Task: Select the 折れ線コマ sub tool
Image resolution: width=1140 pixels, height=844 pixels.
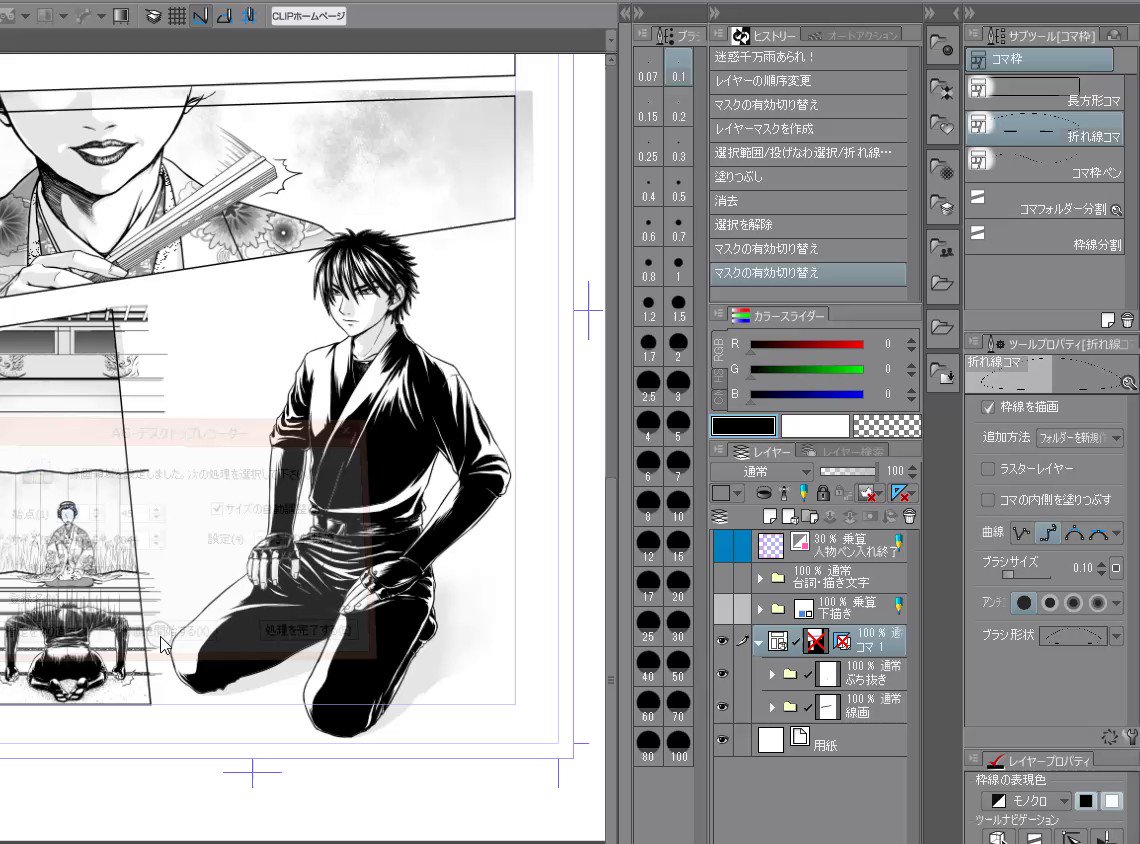Action: pyautogui.click(x=1044, y=128)
